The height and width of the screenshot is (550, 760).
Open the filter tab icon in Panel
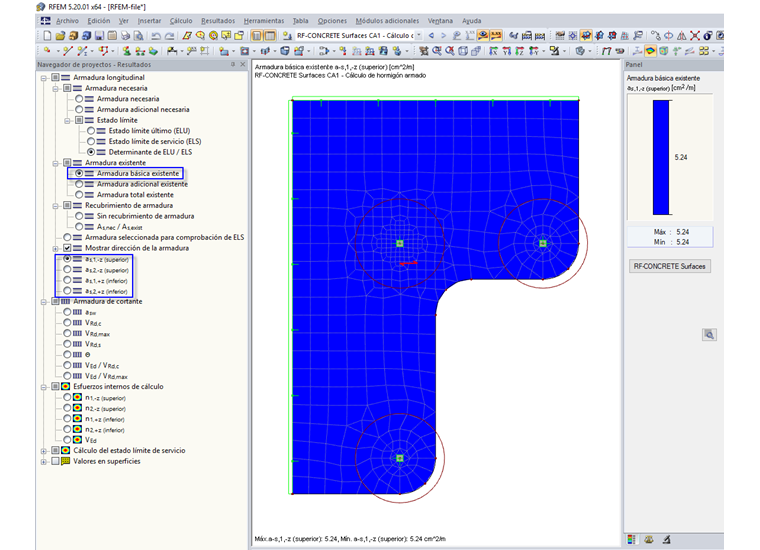[666, 539]
